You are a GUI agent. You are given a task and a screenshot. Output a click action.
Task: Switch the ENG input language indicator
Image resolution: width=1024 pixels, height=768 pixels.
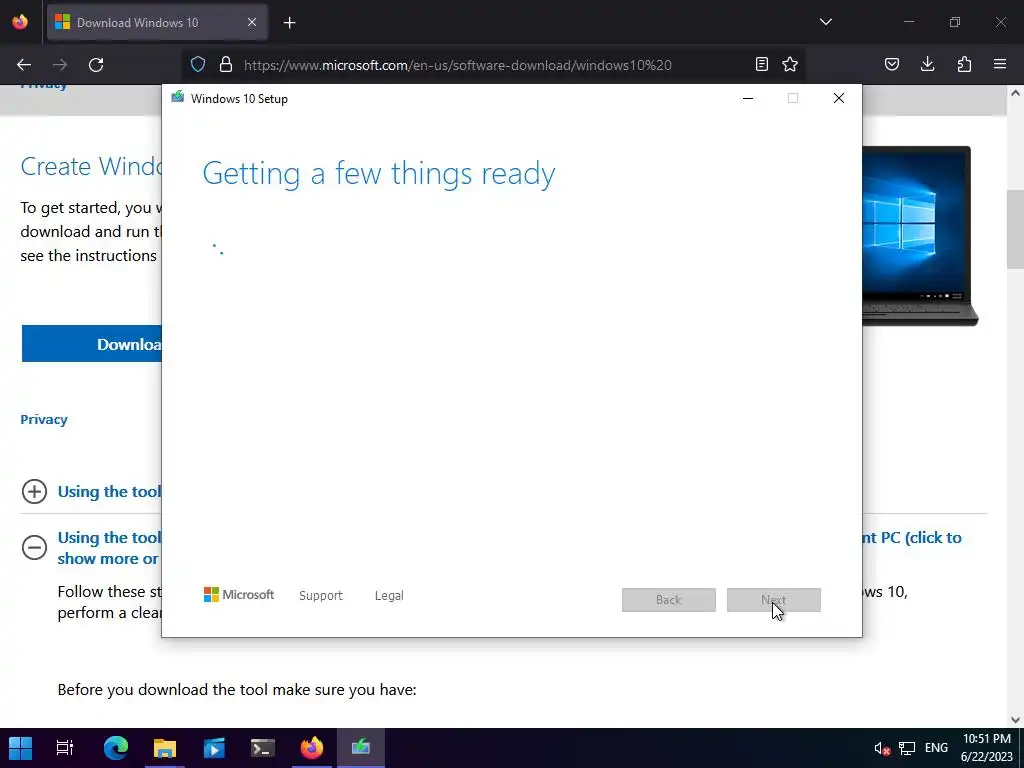click(x=936, y=748)
